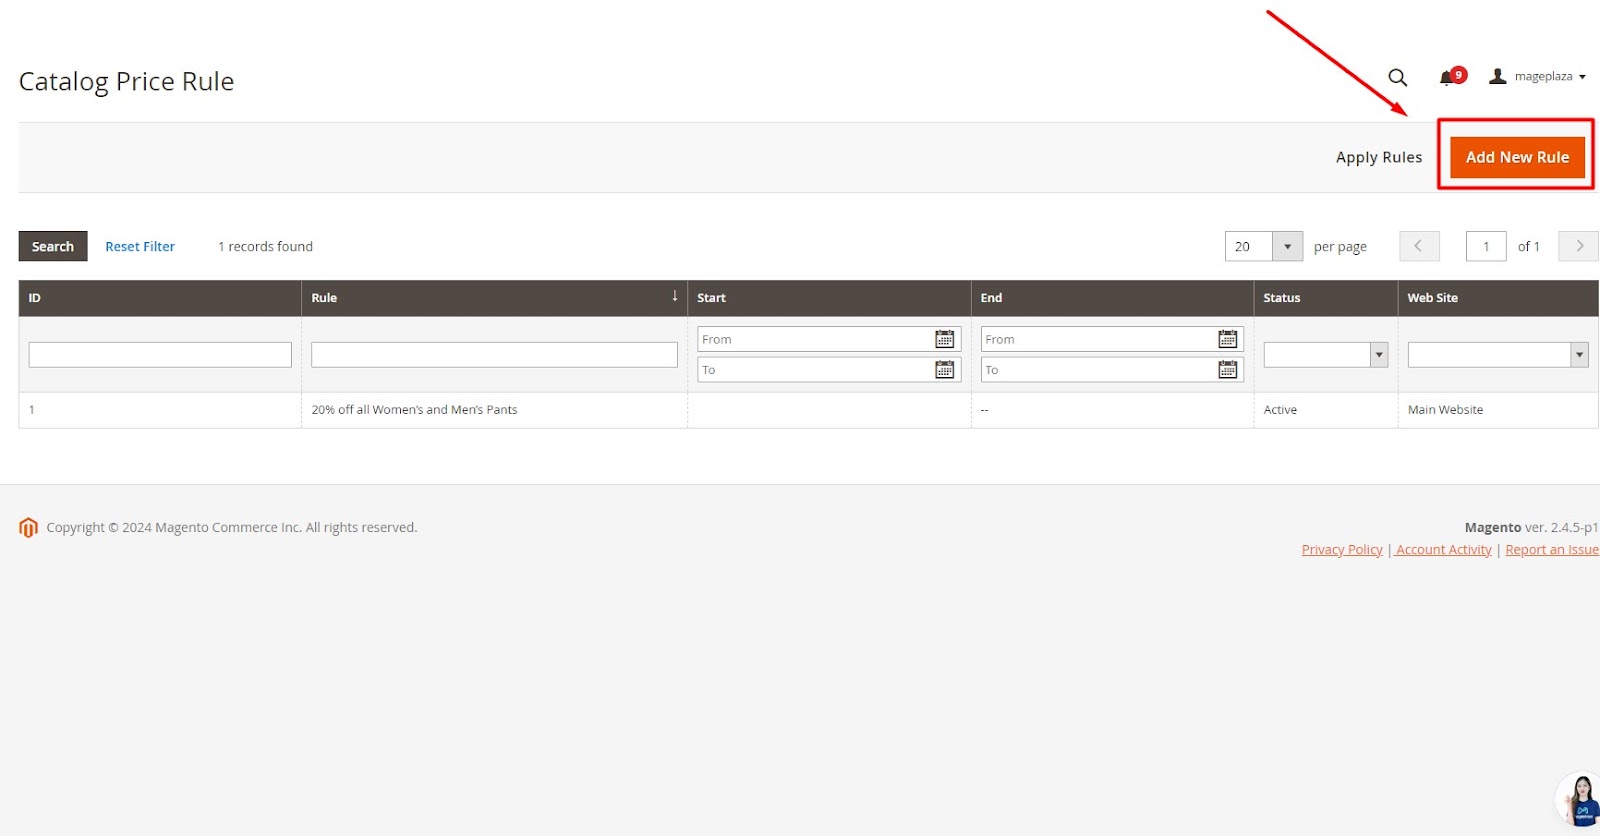Click the ID filter input field

[160, 354]
